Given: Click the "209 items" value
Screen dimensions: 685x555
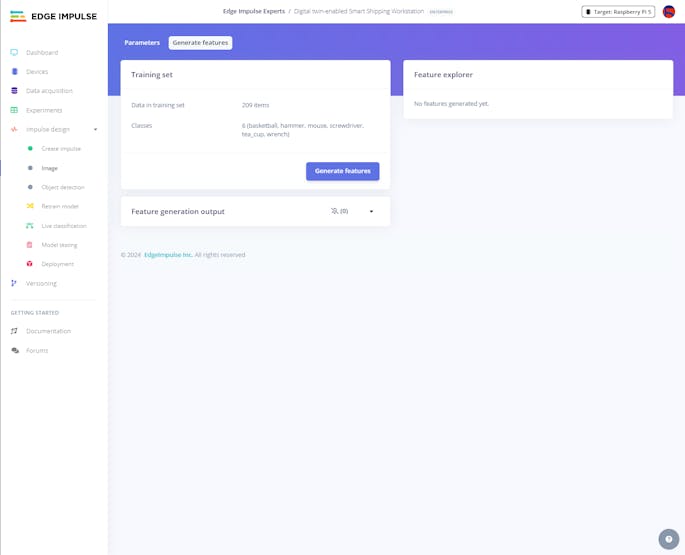Looking at the screenshot, I should click(256, 105).
